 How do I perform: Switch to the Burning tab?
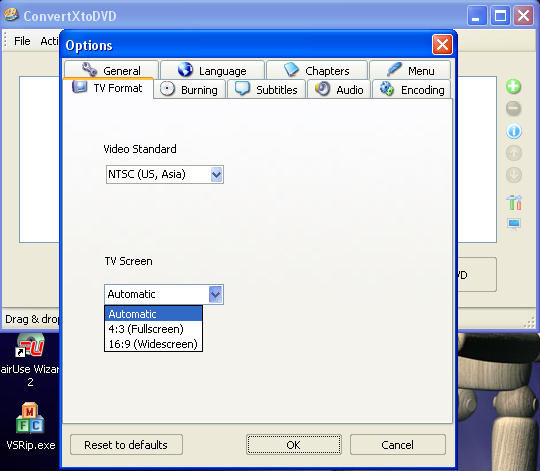click(189, 90)
